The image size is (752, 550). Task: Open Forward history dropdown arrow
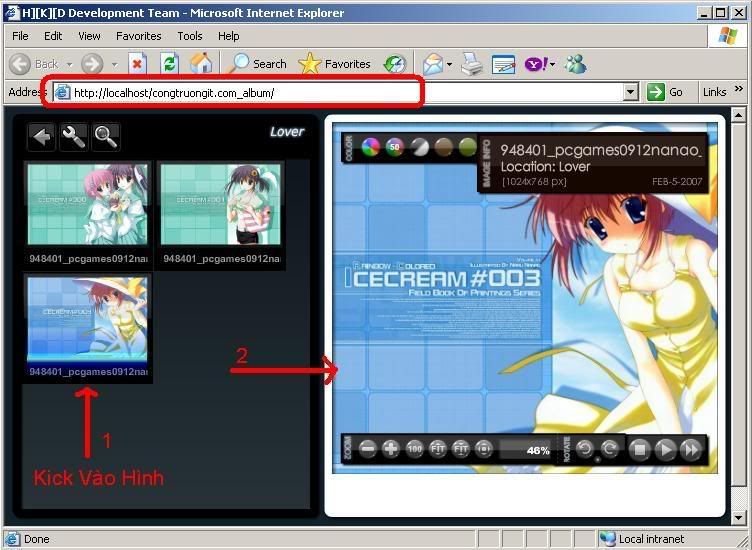tap(115, 64)
